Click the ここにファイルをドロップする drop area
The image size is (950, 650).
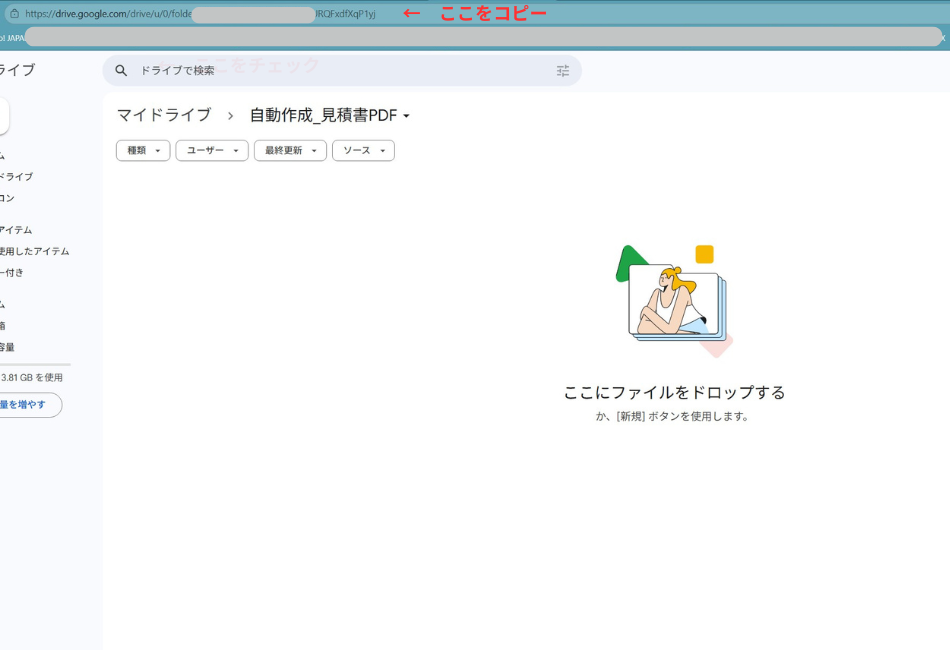675,393
